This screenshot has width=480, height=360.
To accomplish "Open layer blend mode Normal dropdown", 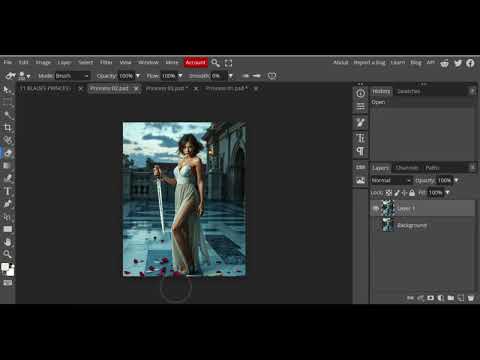I will pyautogui.click(x=391, y=180).
